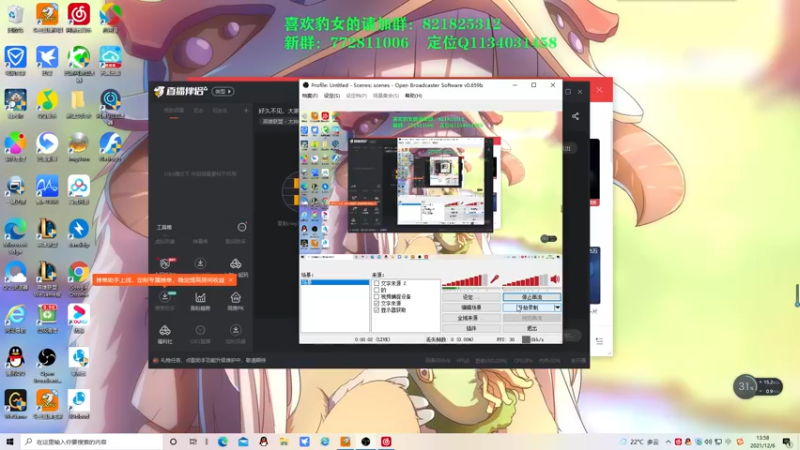
Task: Open Baidu Netdisk desktop icon
Action: 79,190
